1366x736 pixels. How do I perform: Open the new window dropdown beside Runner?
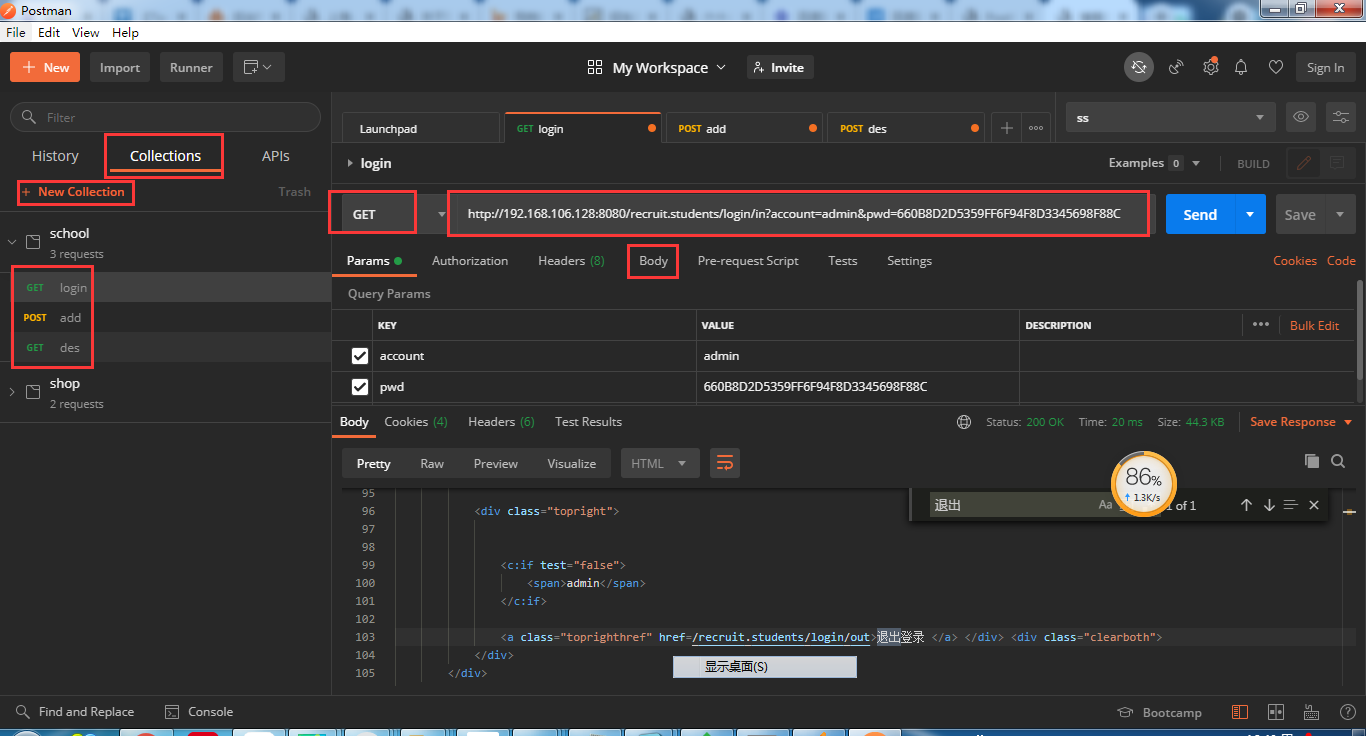[258, 67]
